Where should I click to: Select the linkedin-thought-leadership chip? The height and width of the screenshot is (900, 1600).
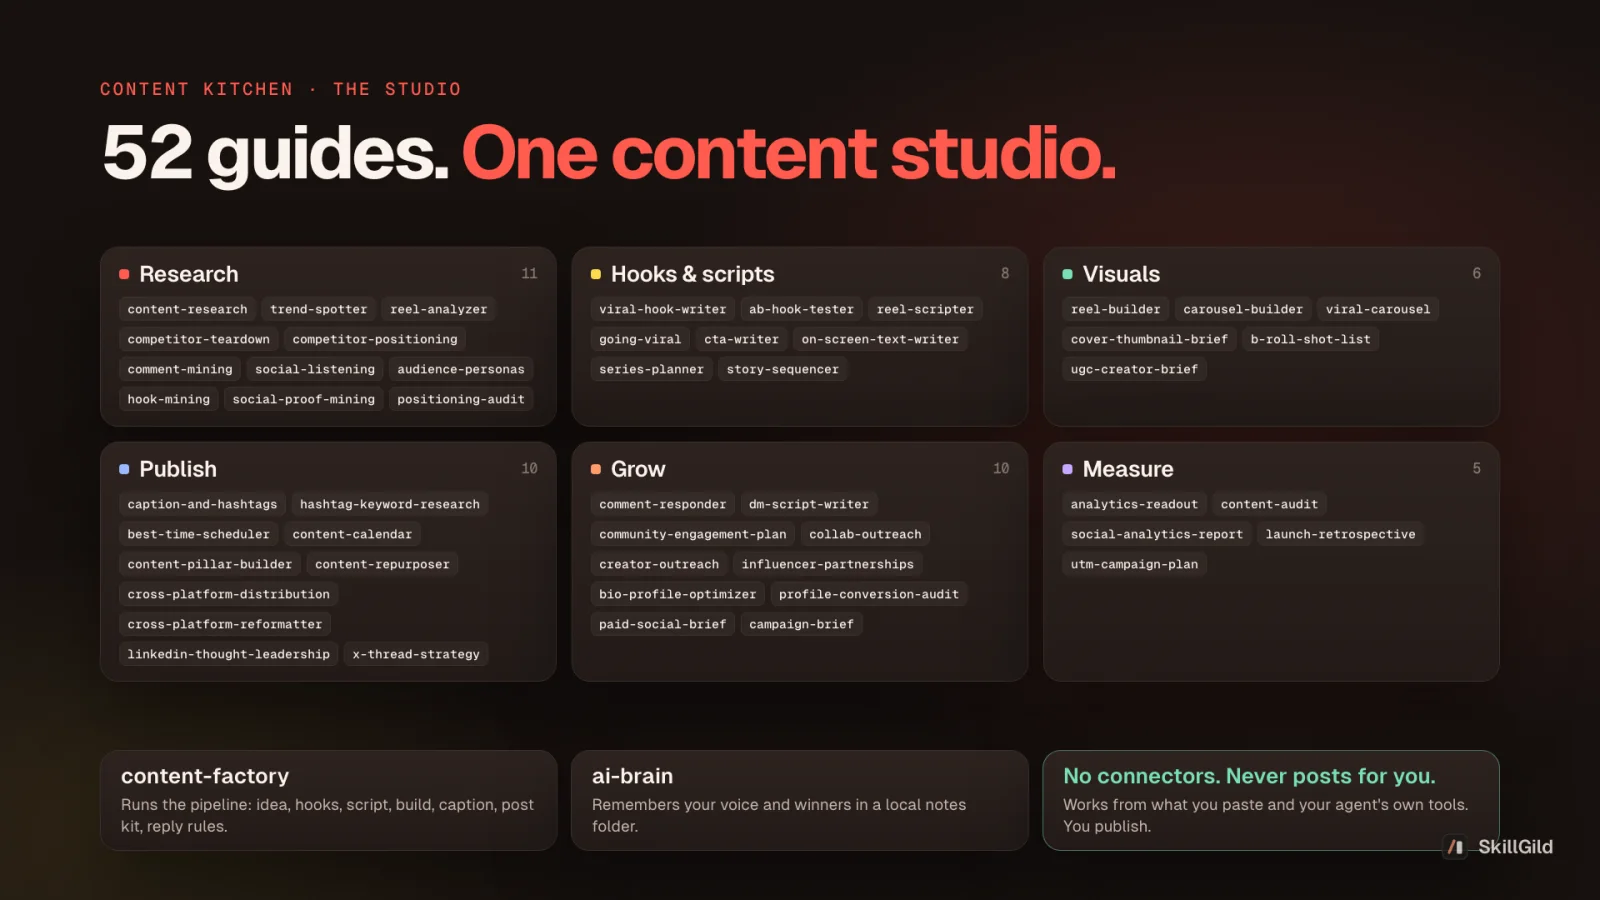[228, 654]
